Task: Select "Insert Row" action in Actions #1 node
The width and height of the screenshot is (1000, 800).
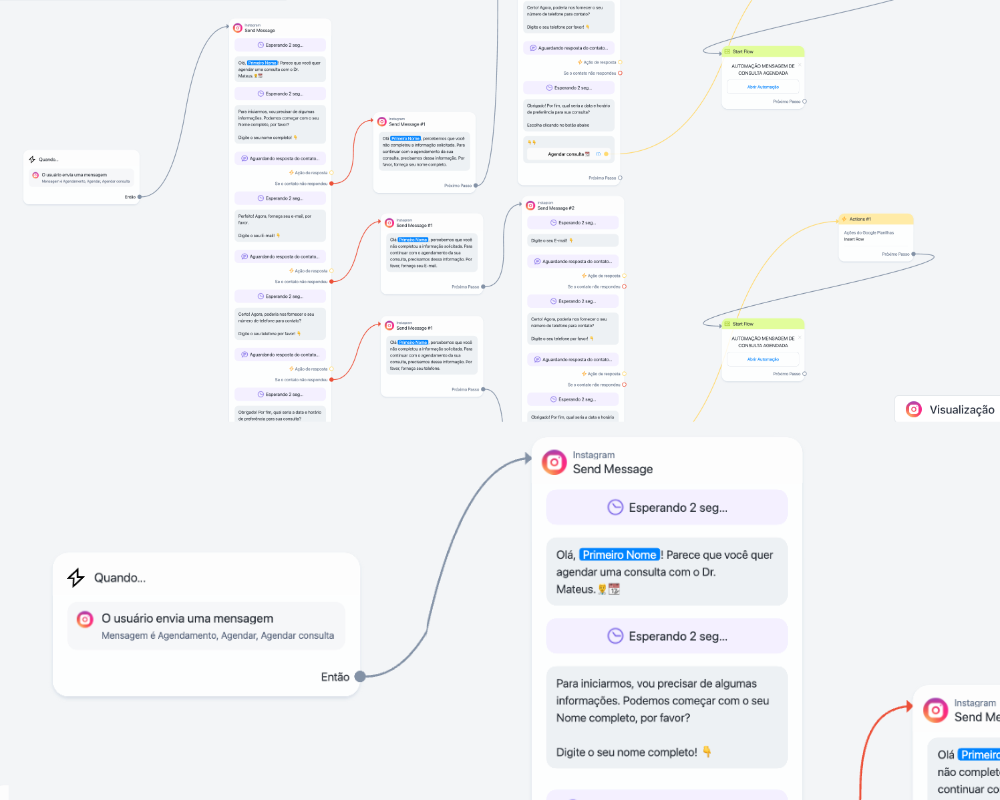Action: (x=852, y=240)
